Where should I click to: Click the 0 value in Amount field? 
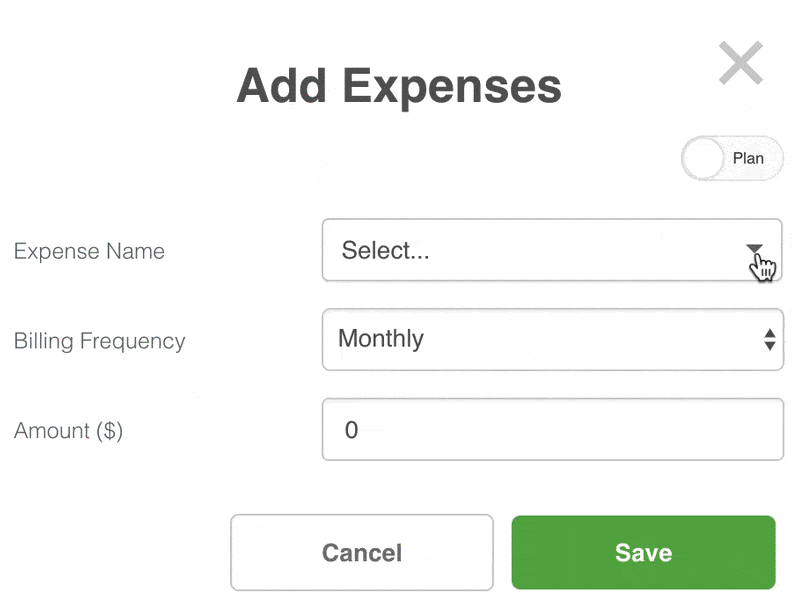pos(351,430)
